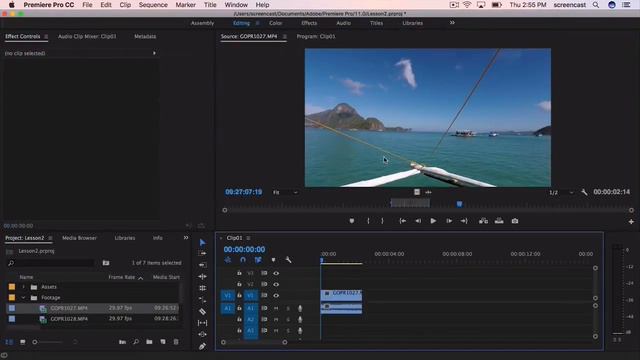Select GOPR1028.MP4 in project panel
The image size is (640, 360).
pos(69,319)
